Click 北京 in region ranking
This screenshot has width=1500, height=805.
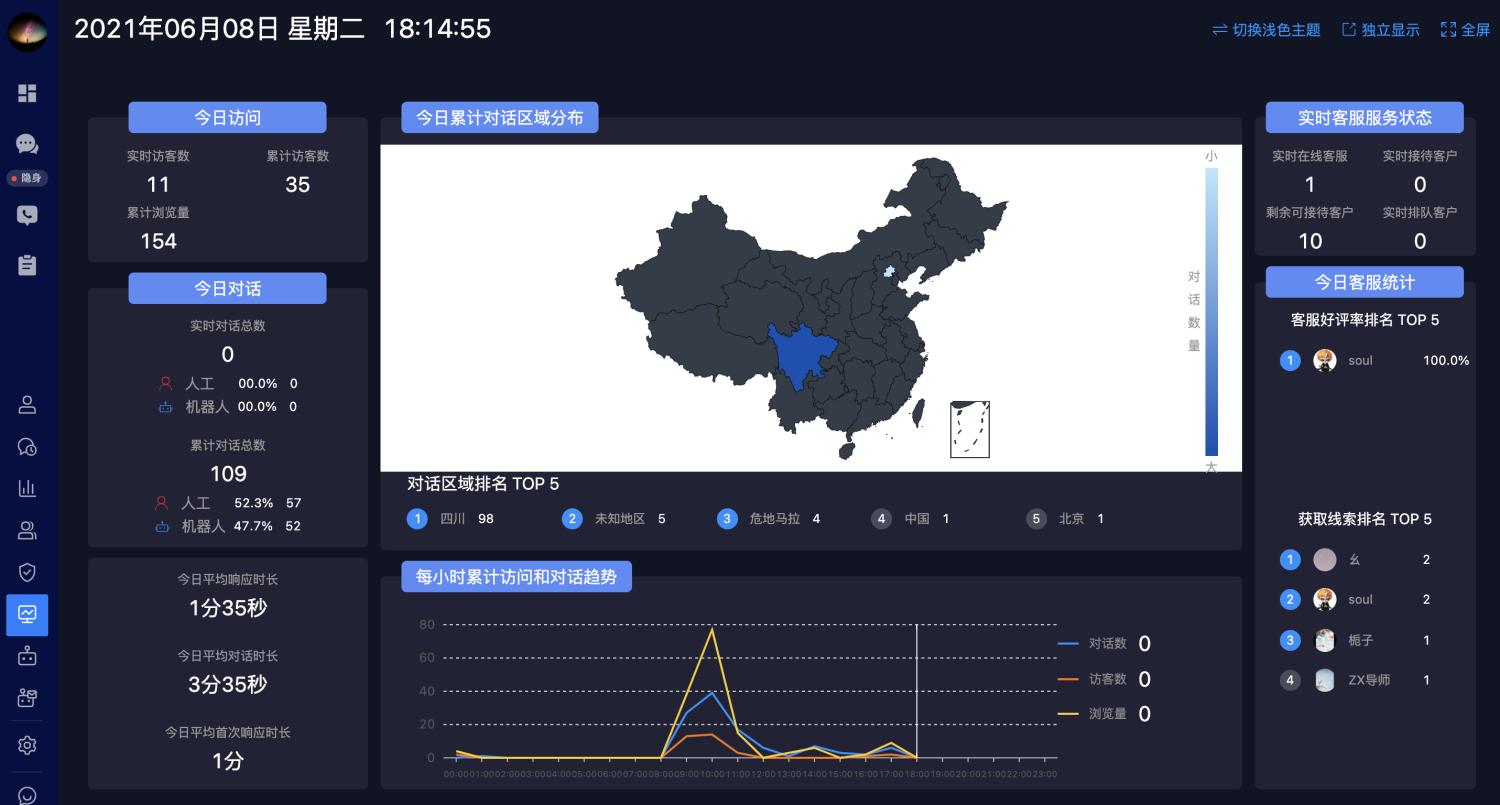[x=1072, y=519]
